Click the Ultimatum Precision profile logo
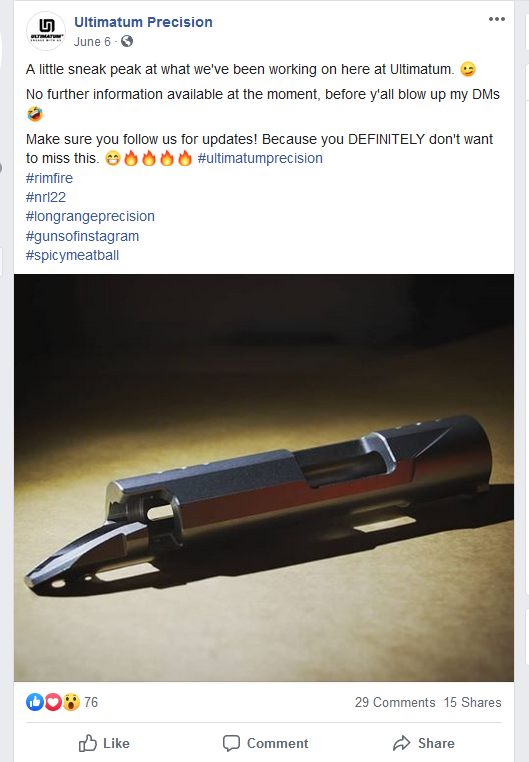529x762 pixels. click(x=46, y=31)
